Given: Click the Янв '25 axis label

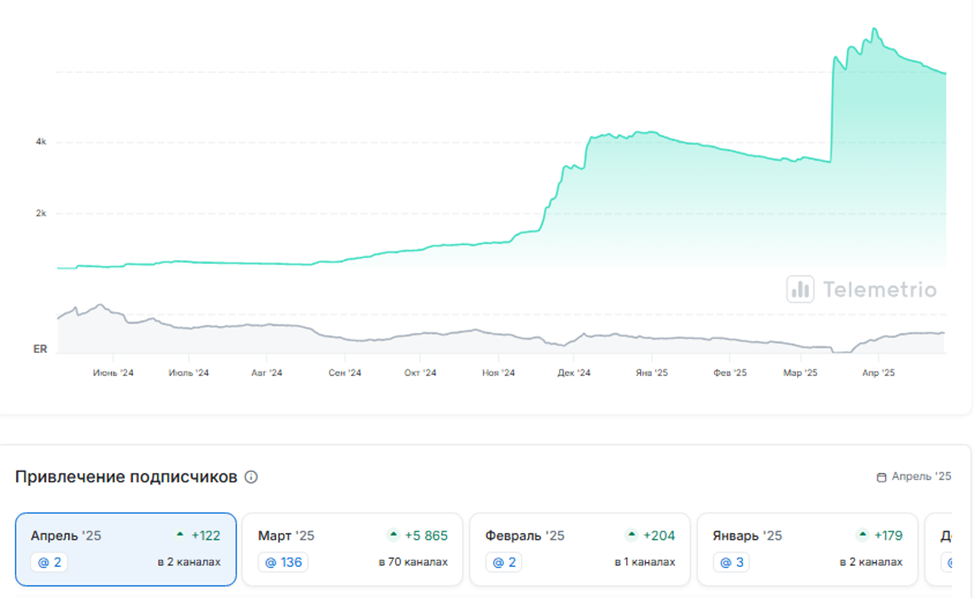Looking at the screenshot, I should tap(652, 373).
